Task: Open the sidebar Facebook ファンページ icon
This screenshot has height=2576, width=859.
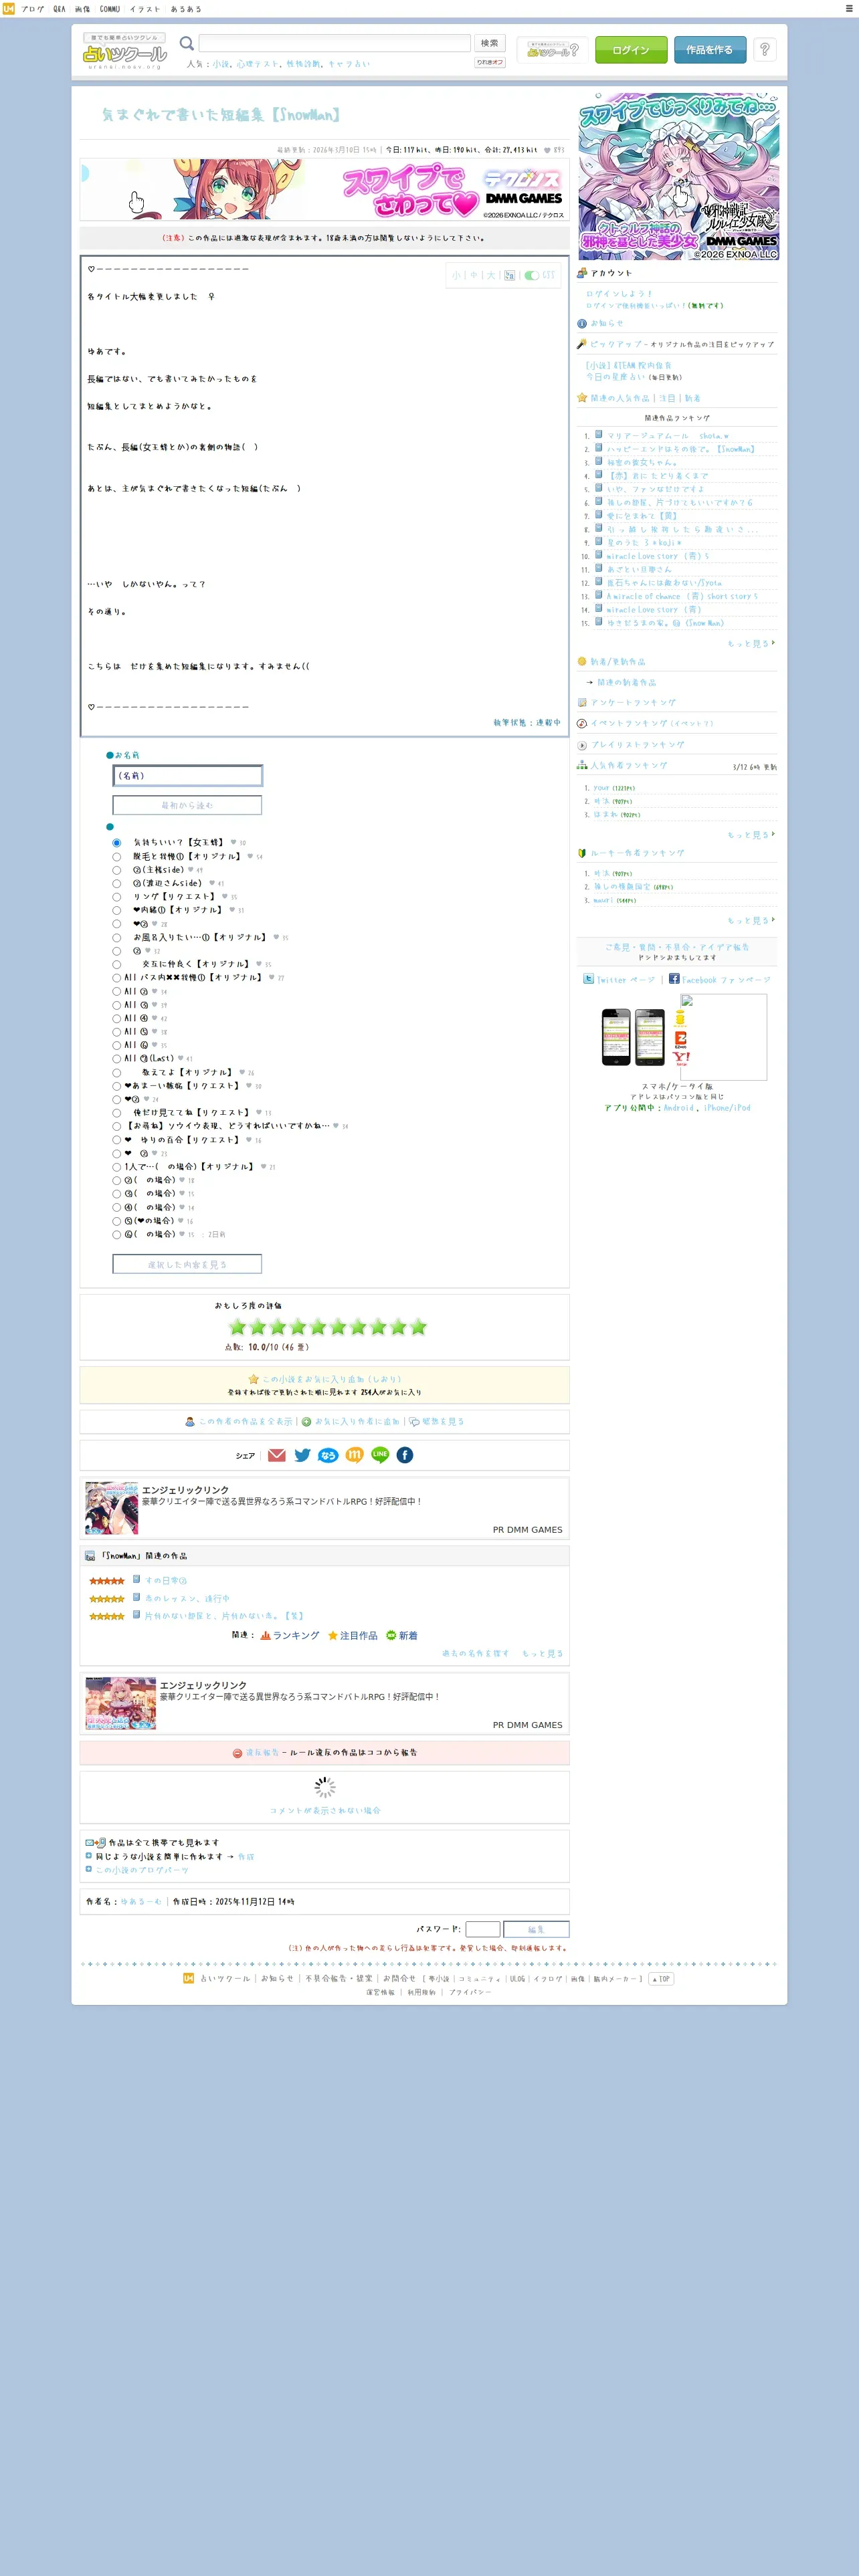Action: (x=674, y=979)
